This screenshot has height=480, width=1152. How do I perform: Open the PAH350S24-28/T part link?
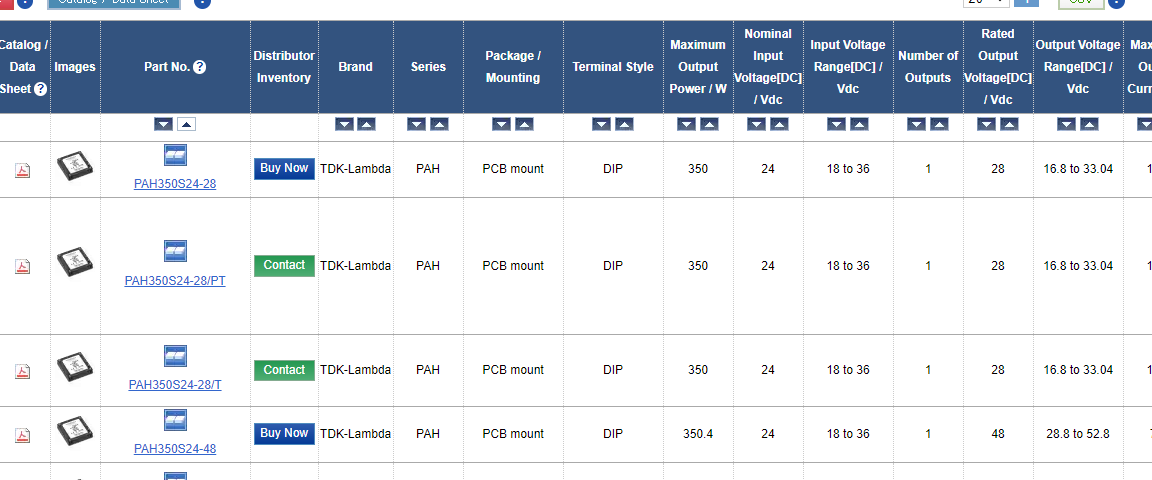point(175,385)
